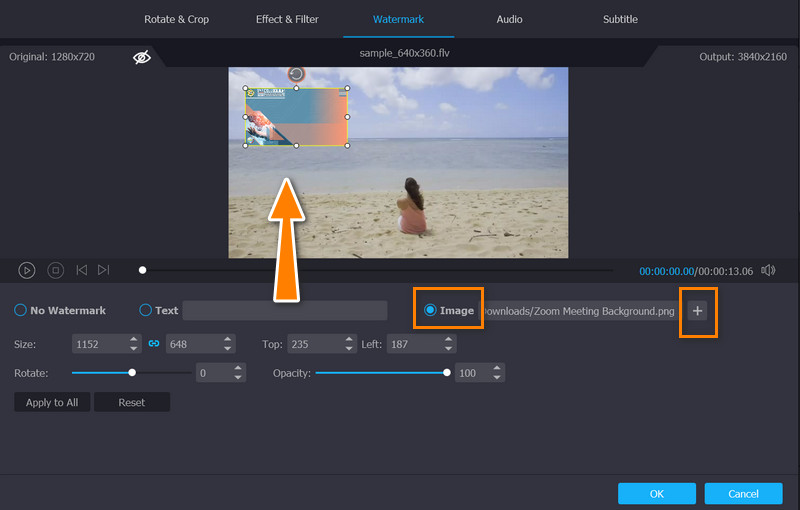
Task: Toggle the preview eye icon near Original
Action: tap(142, 57)
